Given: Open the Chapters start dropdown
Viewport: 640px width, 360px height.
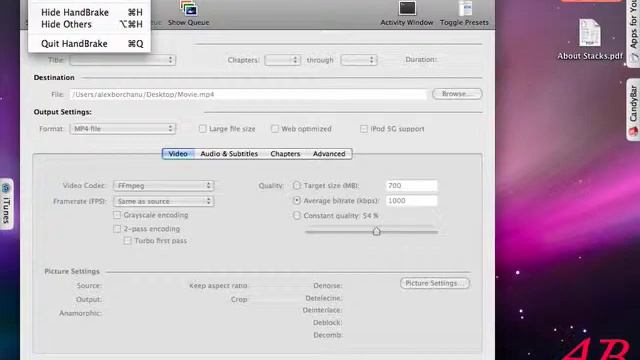Looking at the screenshot, I should pyautogui.click(x=282, y=60).
